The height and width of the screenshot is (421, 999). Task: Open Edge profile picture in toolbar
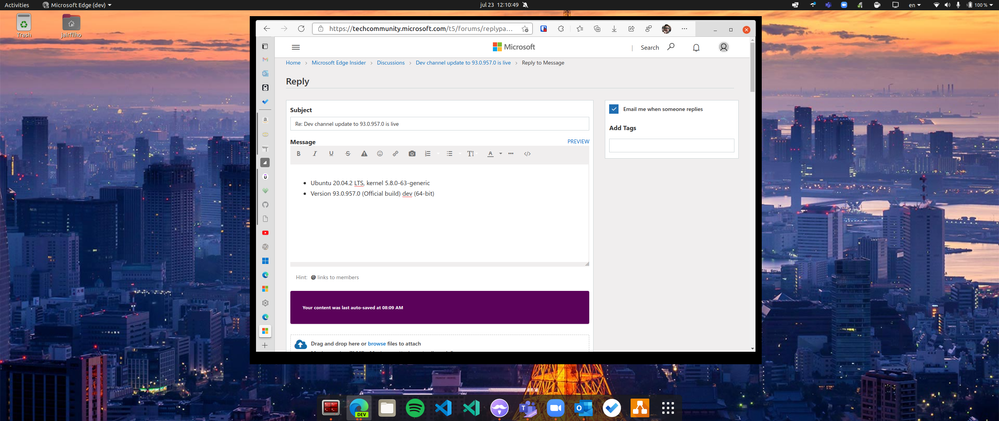pos(666,29)
